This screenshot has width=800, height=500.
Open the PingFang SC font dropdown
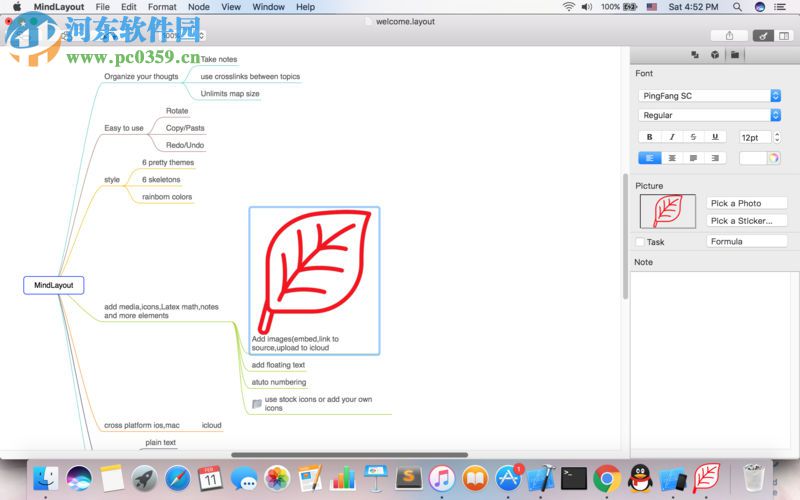709,95
